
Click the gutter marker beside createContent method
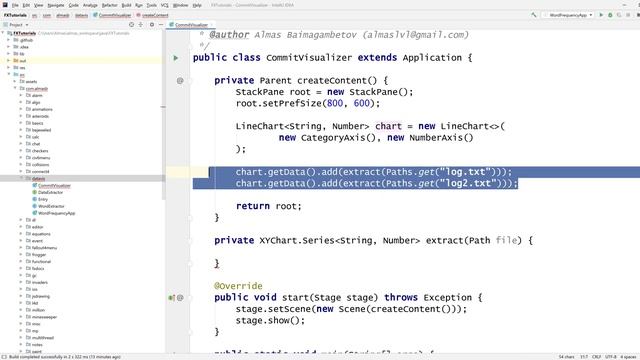click(x=180, y=81)
